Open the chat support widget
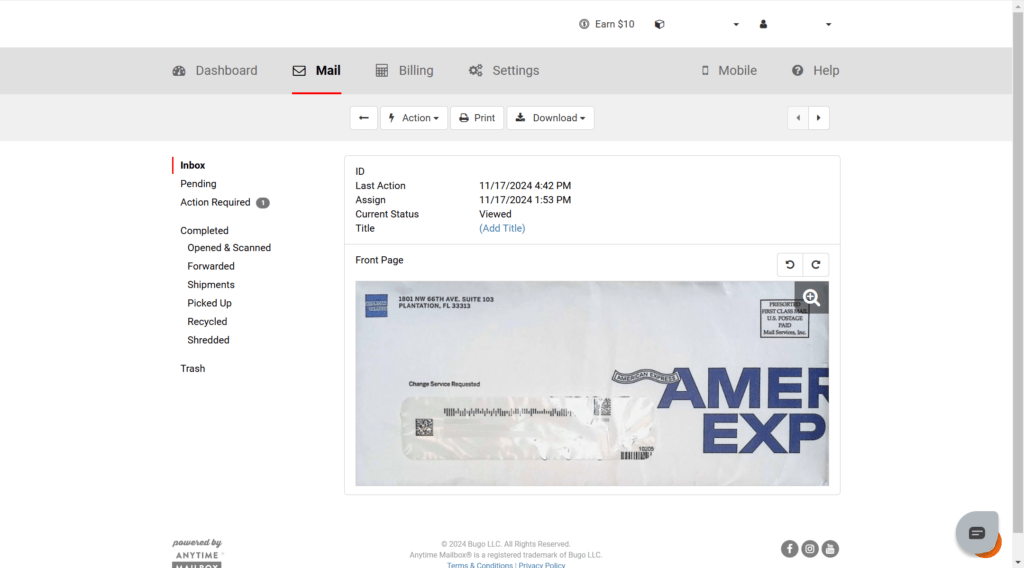Screen dimensions: 1024x568 [977, 533]
